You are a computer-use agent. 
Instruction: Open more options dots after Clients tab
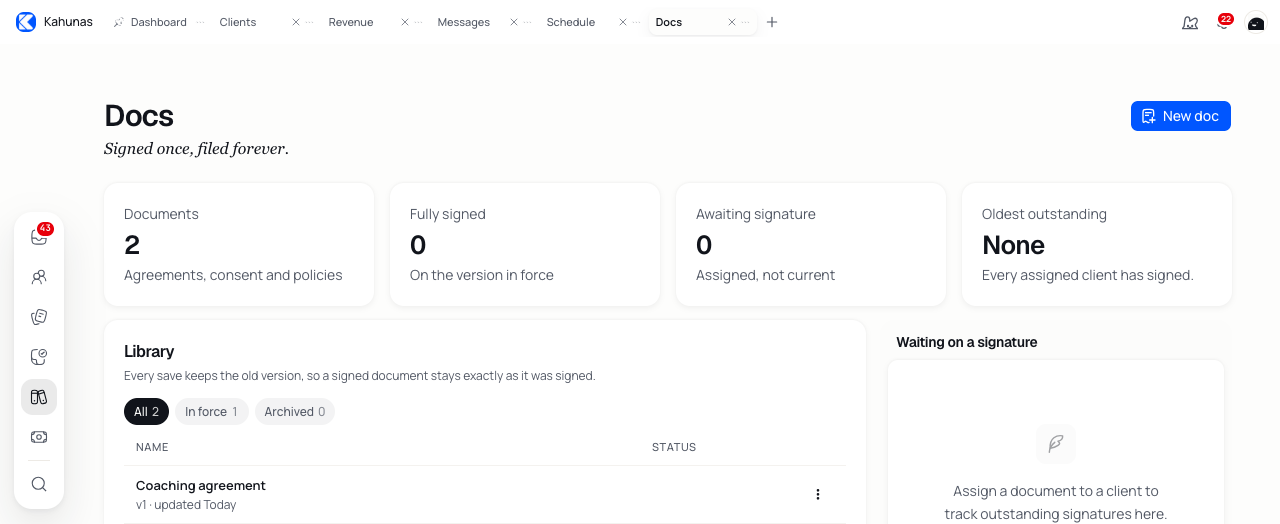(309, 22)
